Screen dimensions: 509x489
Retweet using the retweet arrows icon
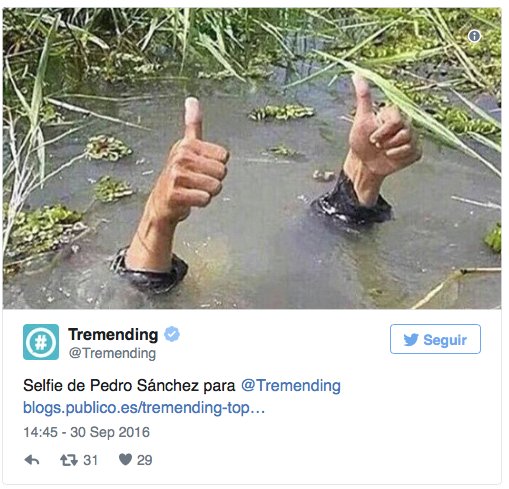[x=69, y=460]
